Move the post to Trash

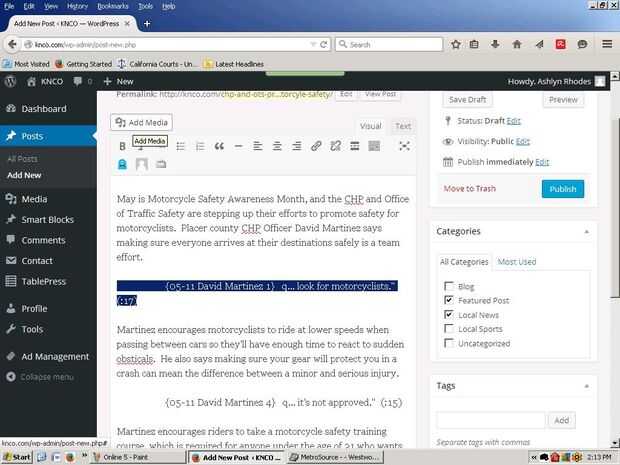click(x=469, y=189)
